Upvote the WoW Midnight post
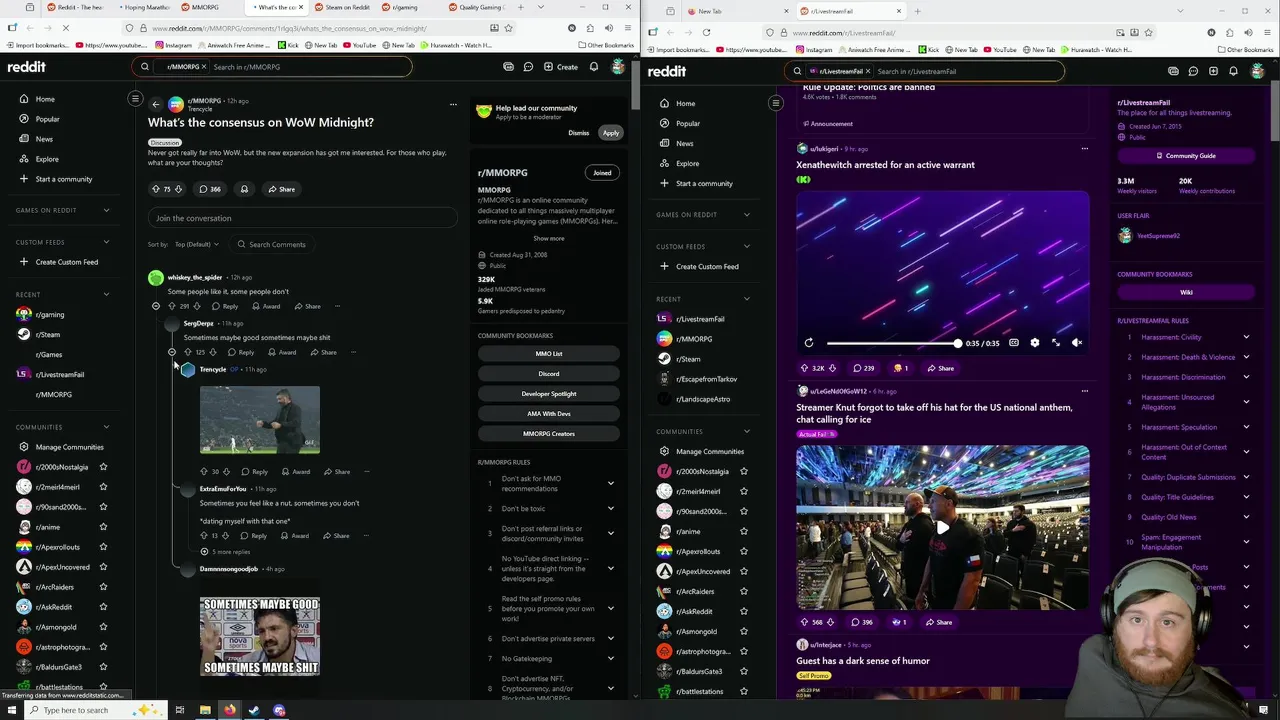Image resolution: width=1280 pixels, height=720 pixels. point(155,189)
